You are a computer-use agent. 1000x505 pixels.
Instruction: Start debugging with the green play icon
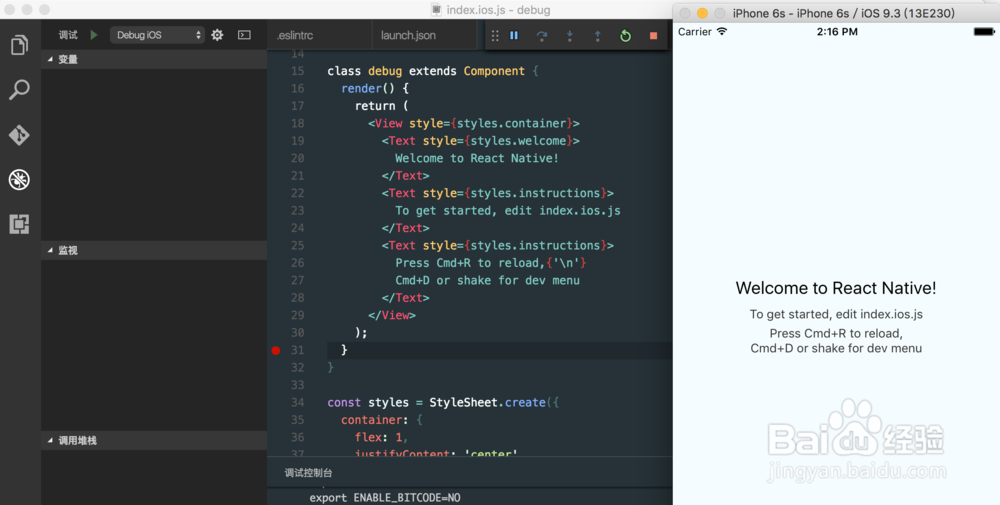[94, 35]
